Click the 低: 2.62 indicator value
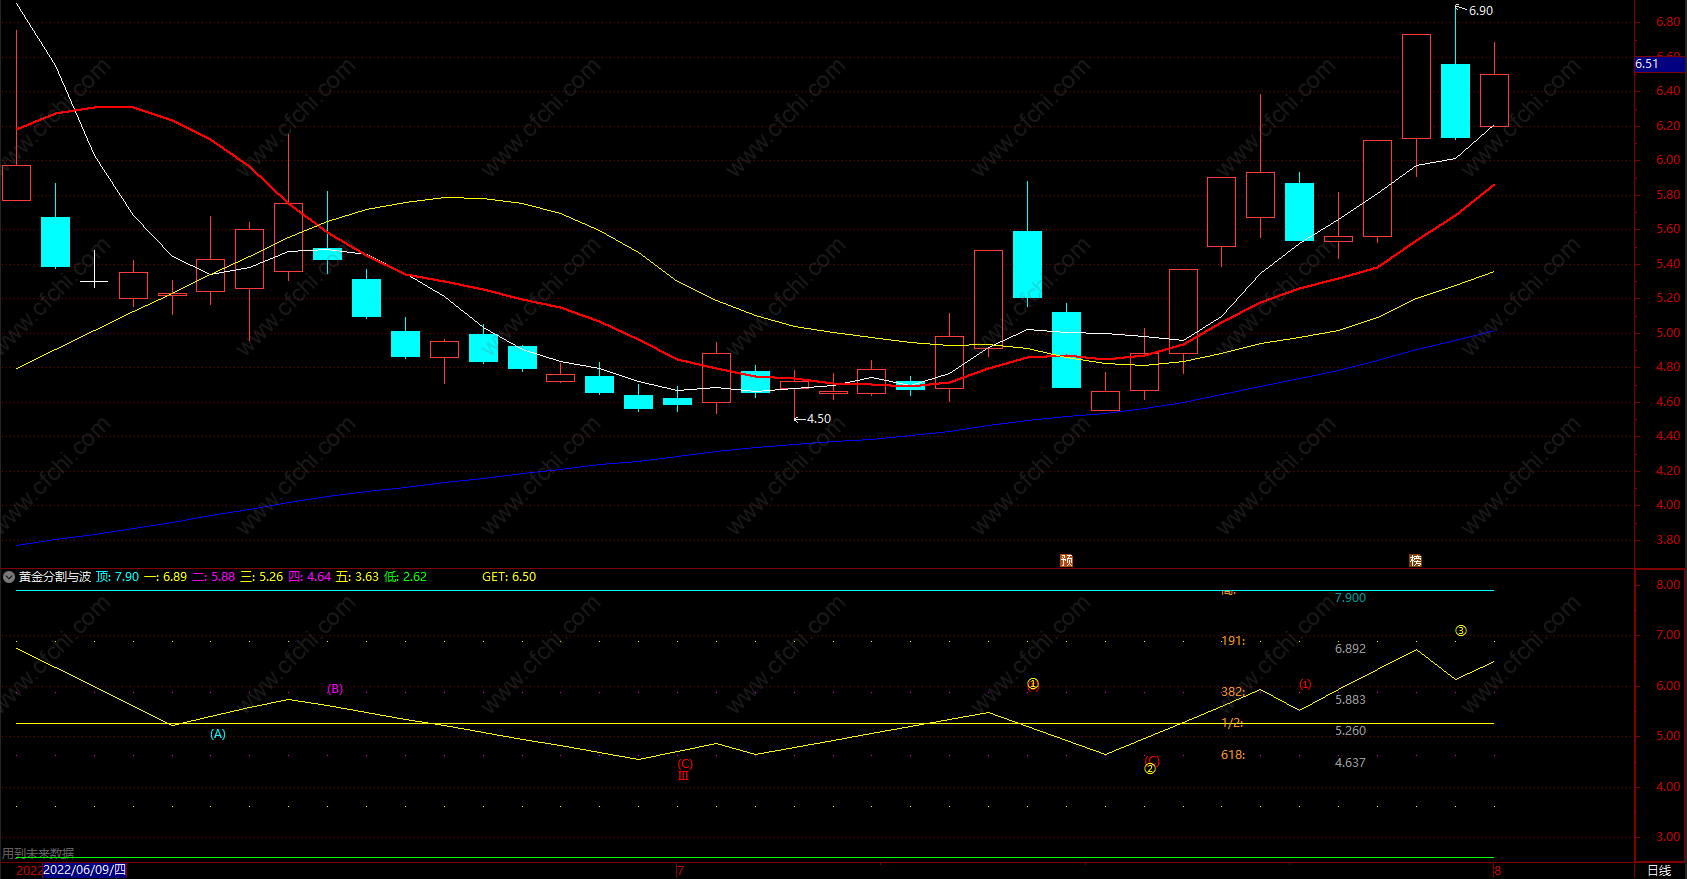Screen dimensions: 1687x879 pyautogui.click(x=406, y=577)
